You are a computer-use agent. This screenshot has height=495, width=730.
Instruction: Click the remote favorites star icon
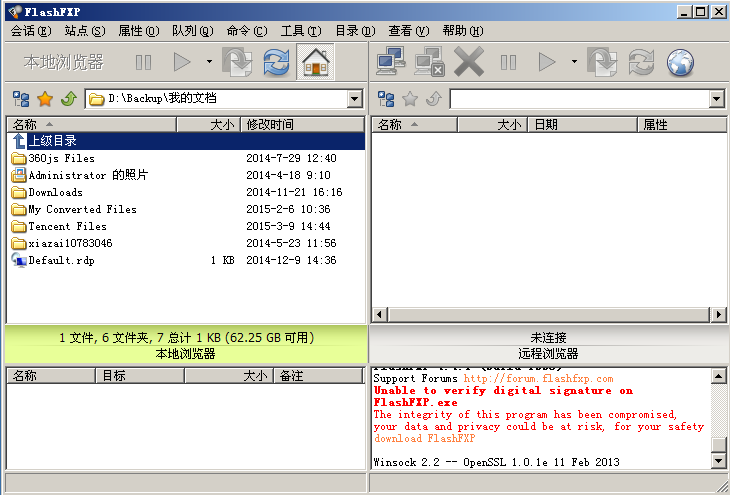pyautogui.click(x=410, y=99)
